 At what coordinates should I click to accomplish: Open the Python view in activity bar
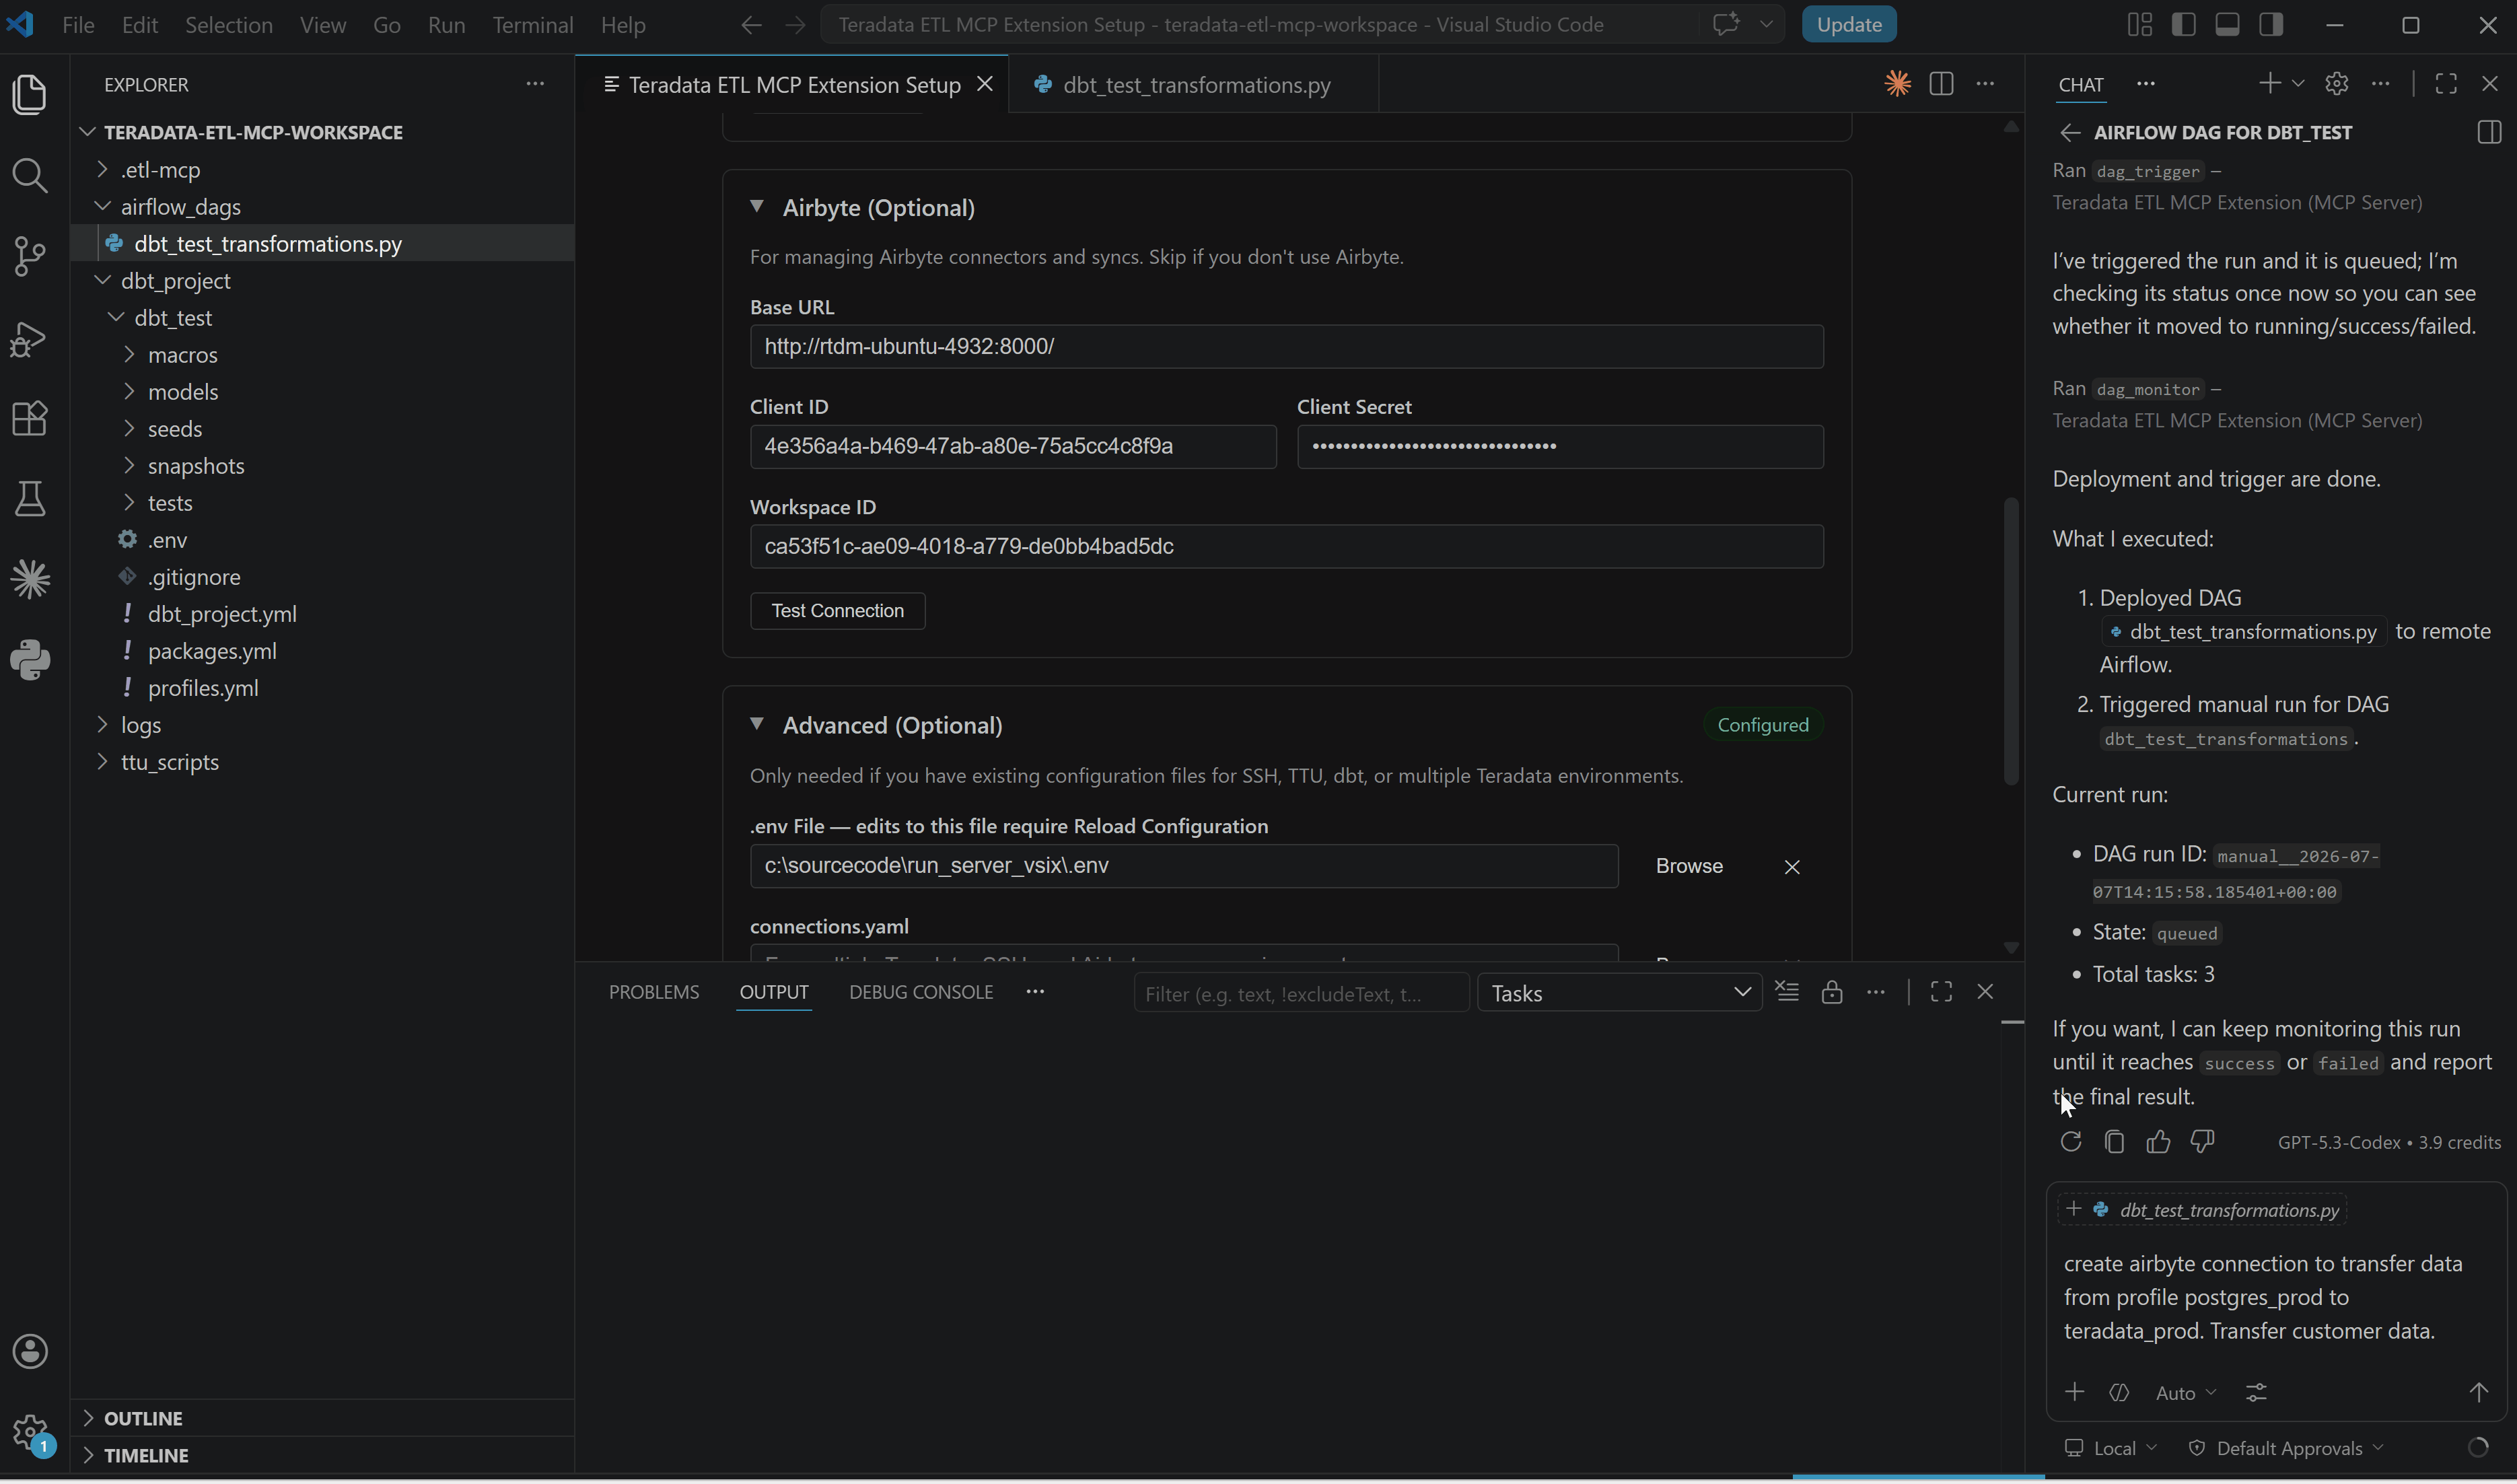click(30, 660)
